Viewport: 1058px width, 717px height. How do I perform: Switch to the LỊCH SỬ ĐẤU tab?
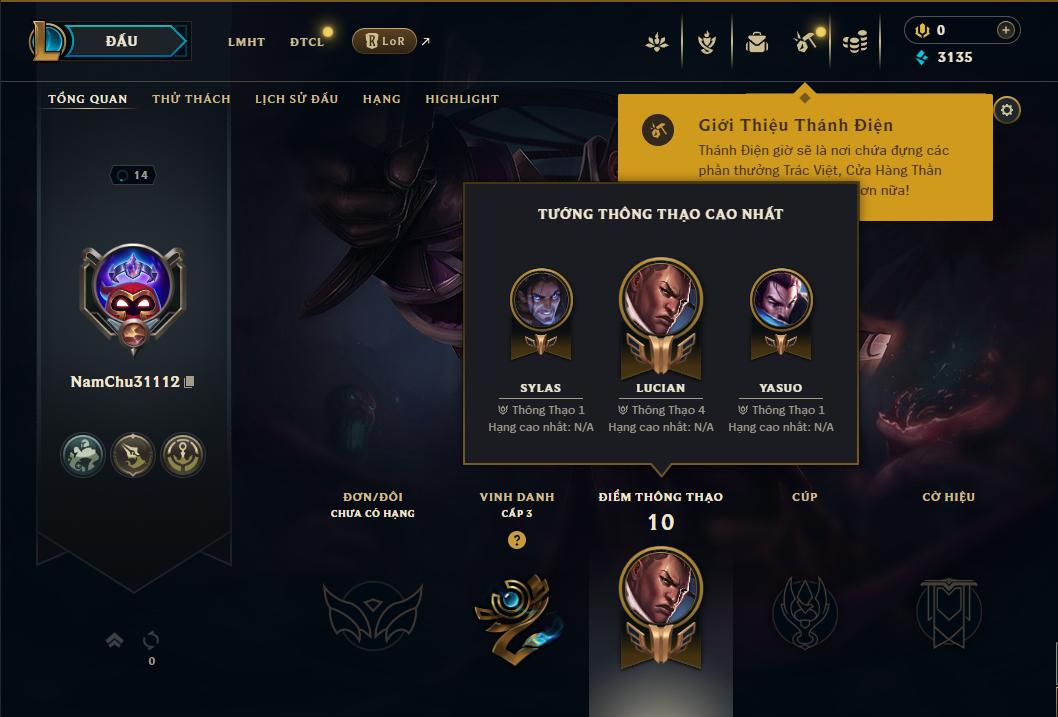coord(296,99)
